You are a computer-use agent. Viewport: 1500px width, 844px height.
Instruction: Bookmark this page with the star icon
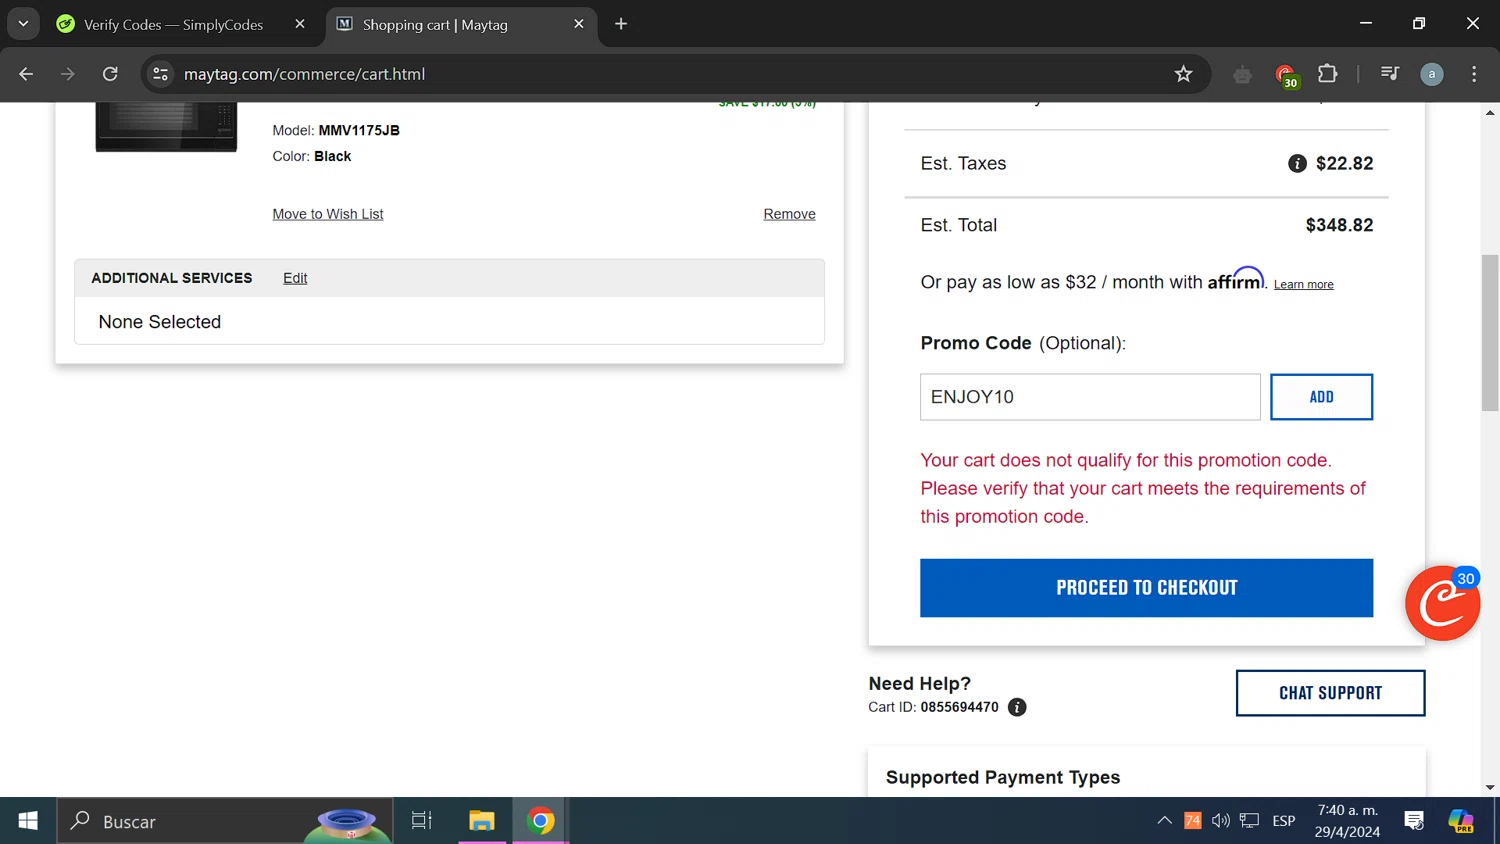tap(1184, 74)
